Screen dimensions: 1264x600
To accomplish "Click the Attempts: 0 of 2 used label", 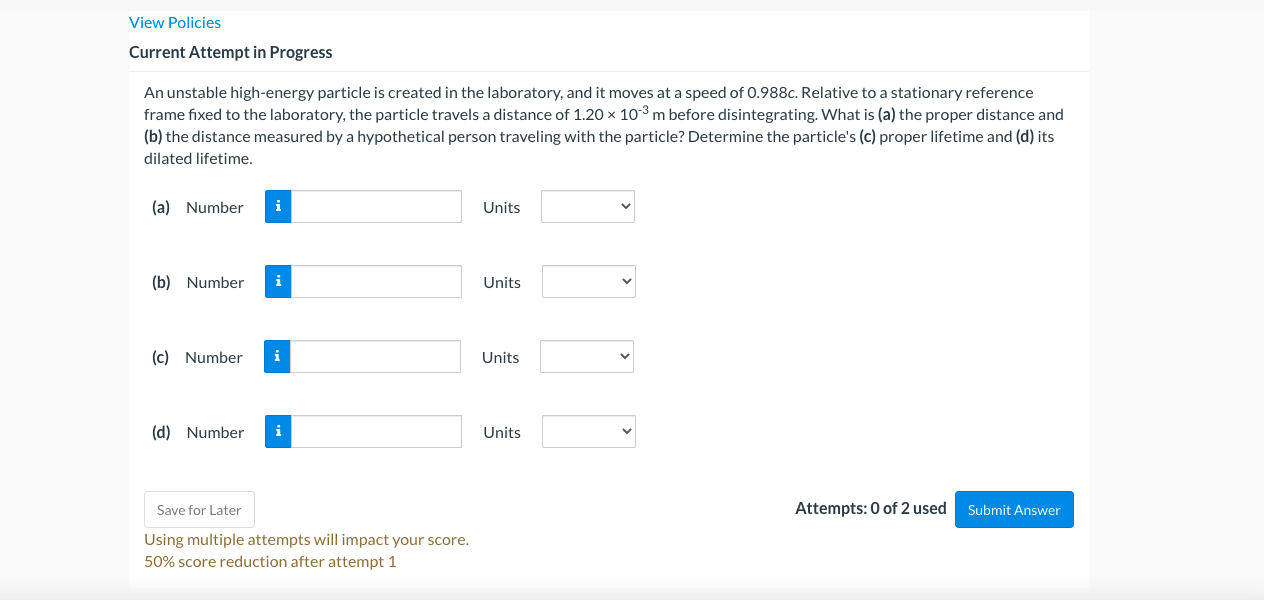I will click(x=870, y=508).
